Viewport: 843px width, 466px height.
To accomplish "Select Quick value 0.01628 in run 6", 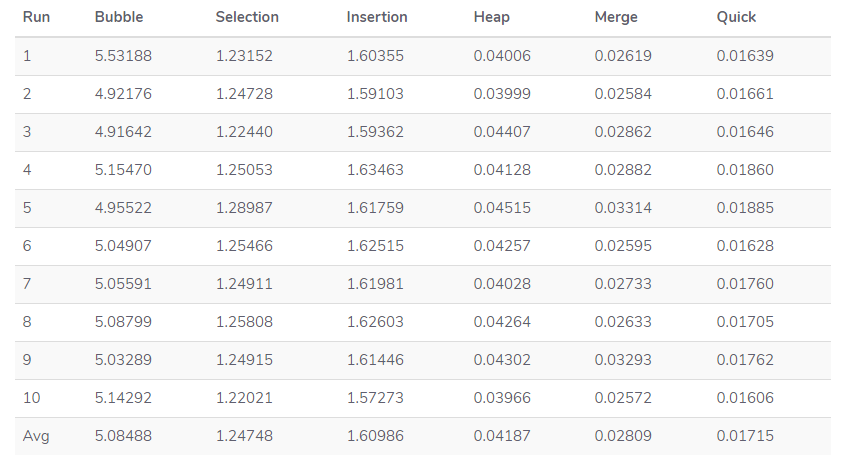I will click(x=745, y=246).
